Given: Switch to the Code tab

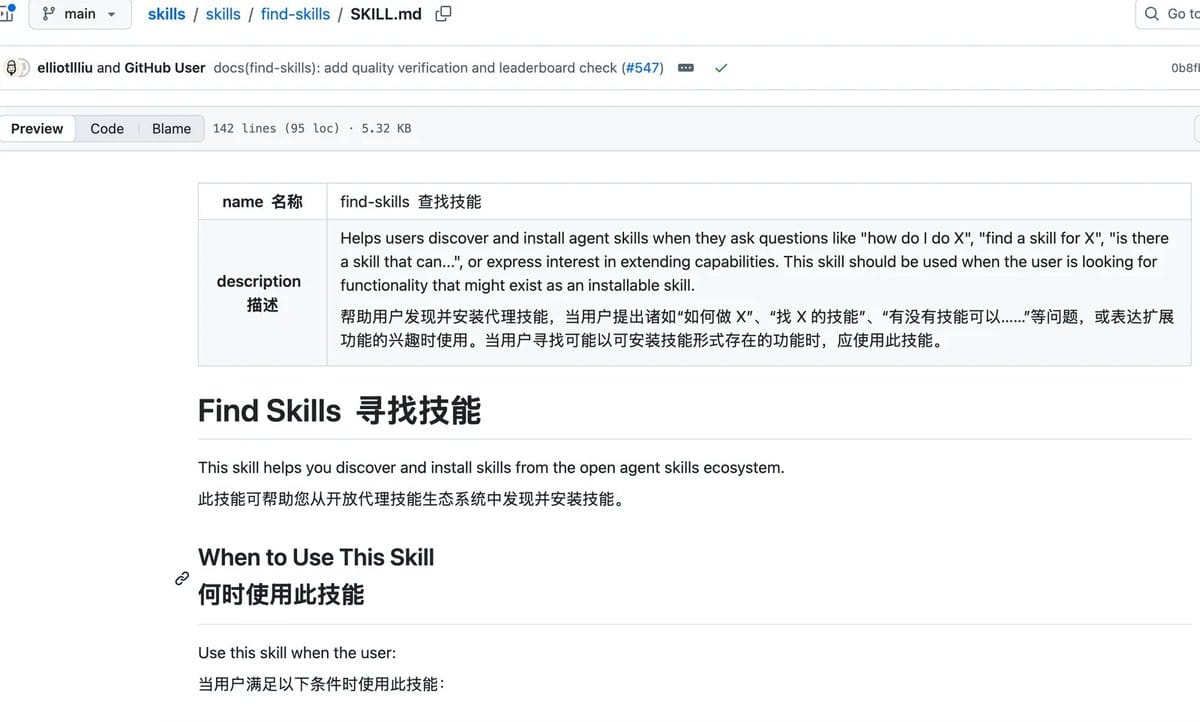Looking at the screenshot, I should tap(107, 128).
